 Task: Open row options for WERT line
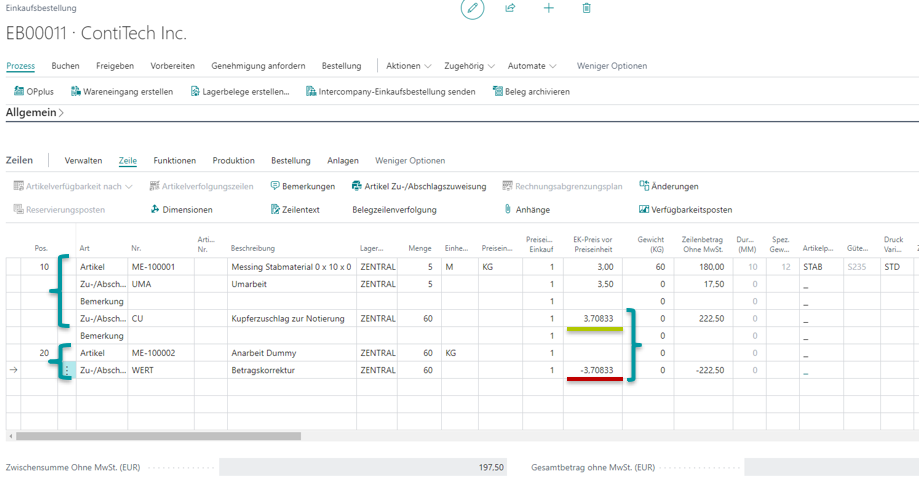68,370
